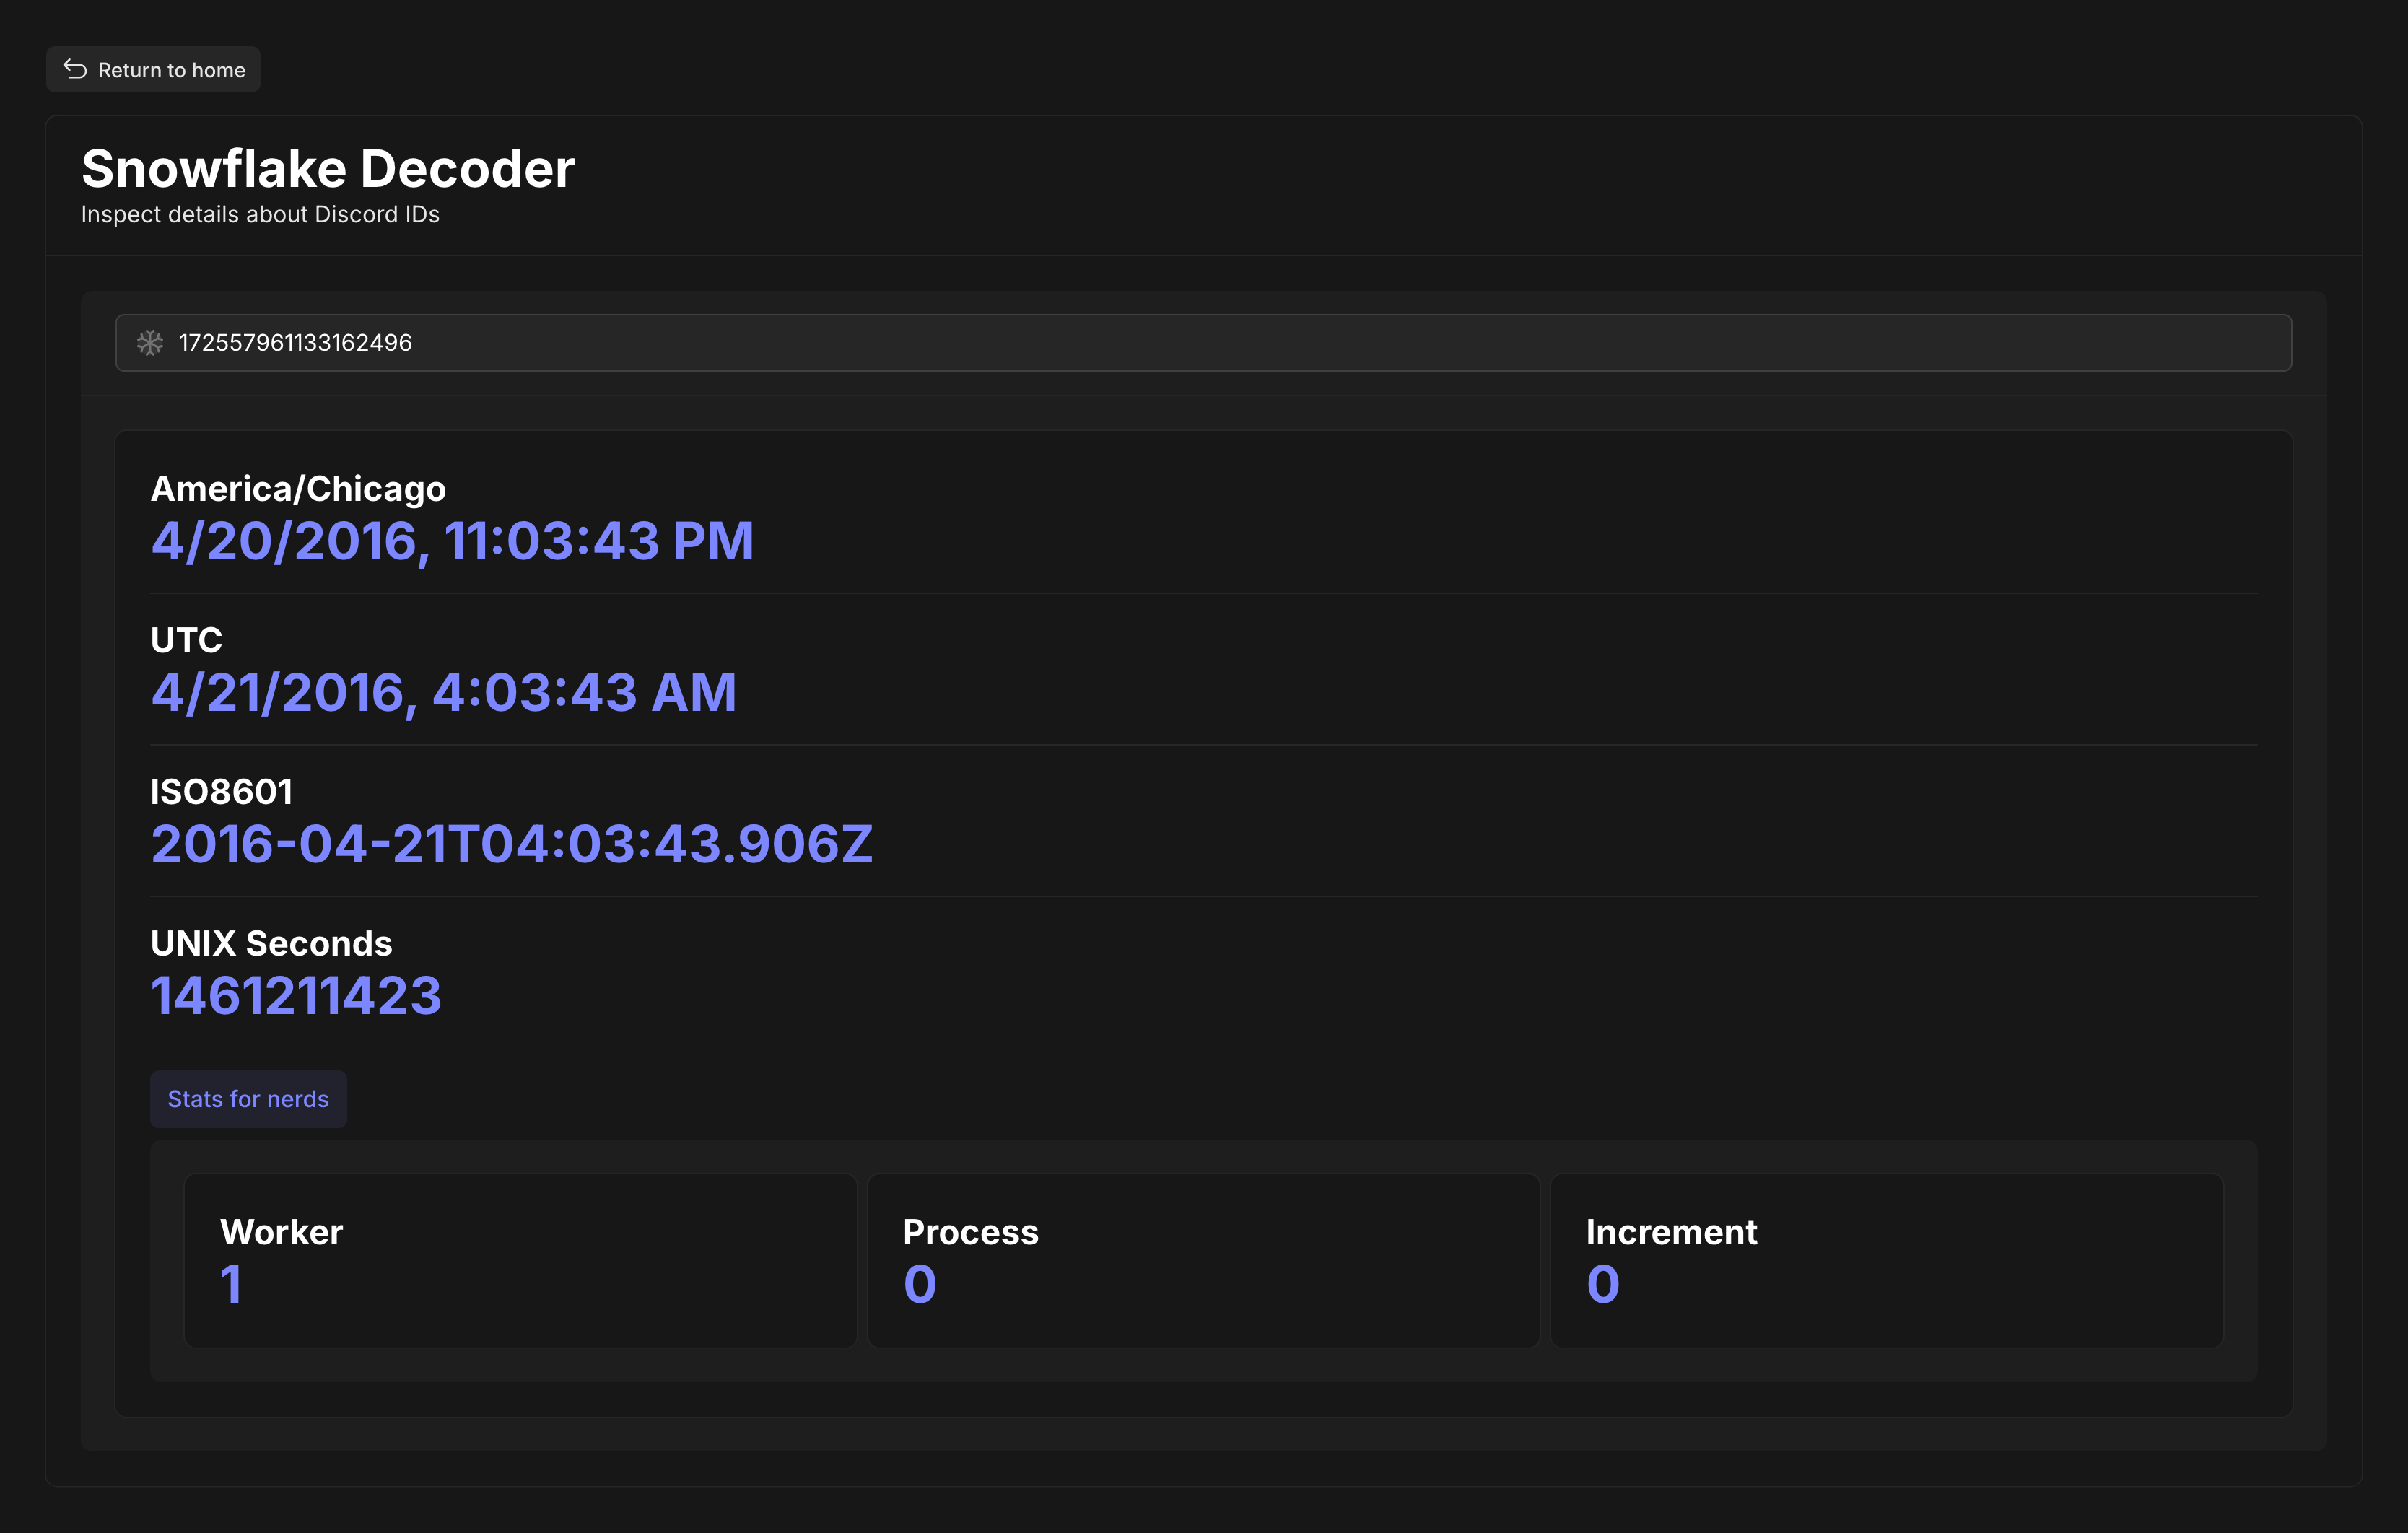2408x1533 pixels.
Task: Click the Snowflake Decoder heading
Action: coord(328,168)
